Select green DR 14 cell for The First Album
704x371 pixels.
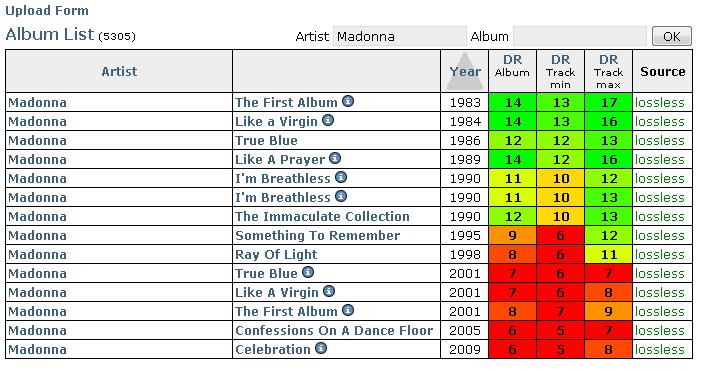tap(512, 102)
